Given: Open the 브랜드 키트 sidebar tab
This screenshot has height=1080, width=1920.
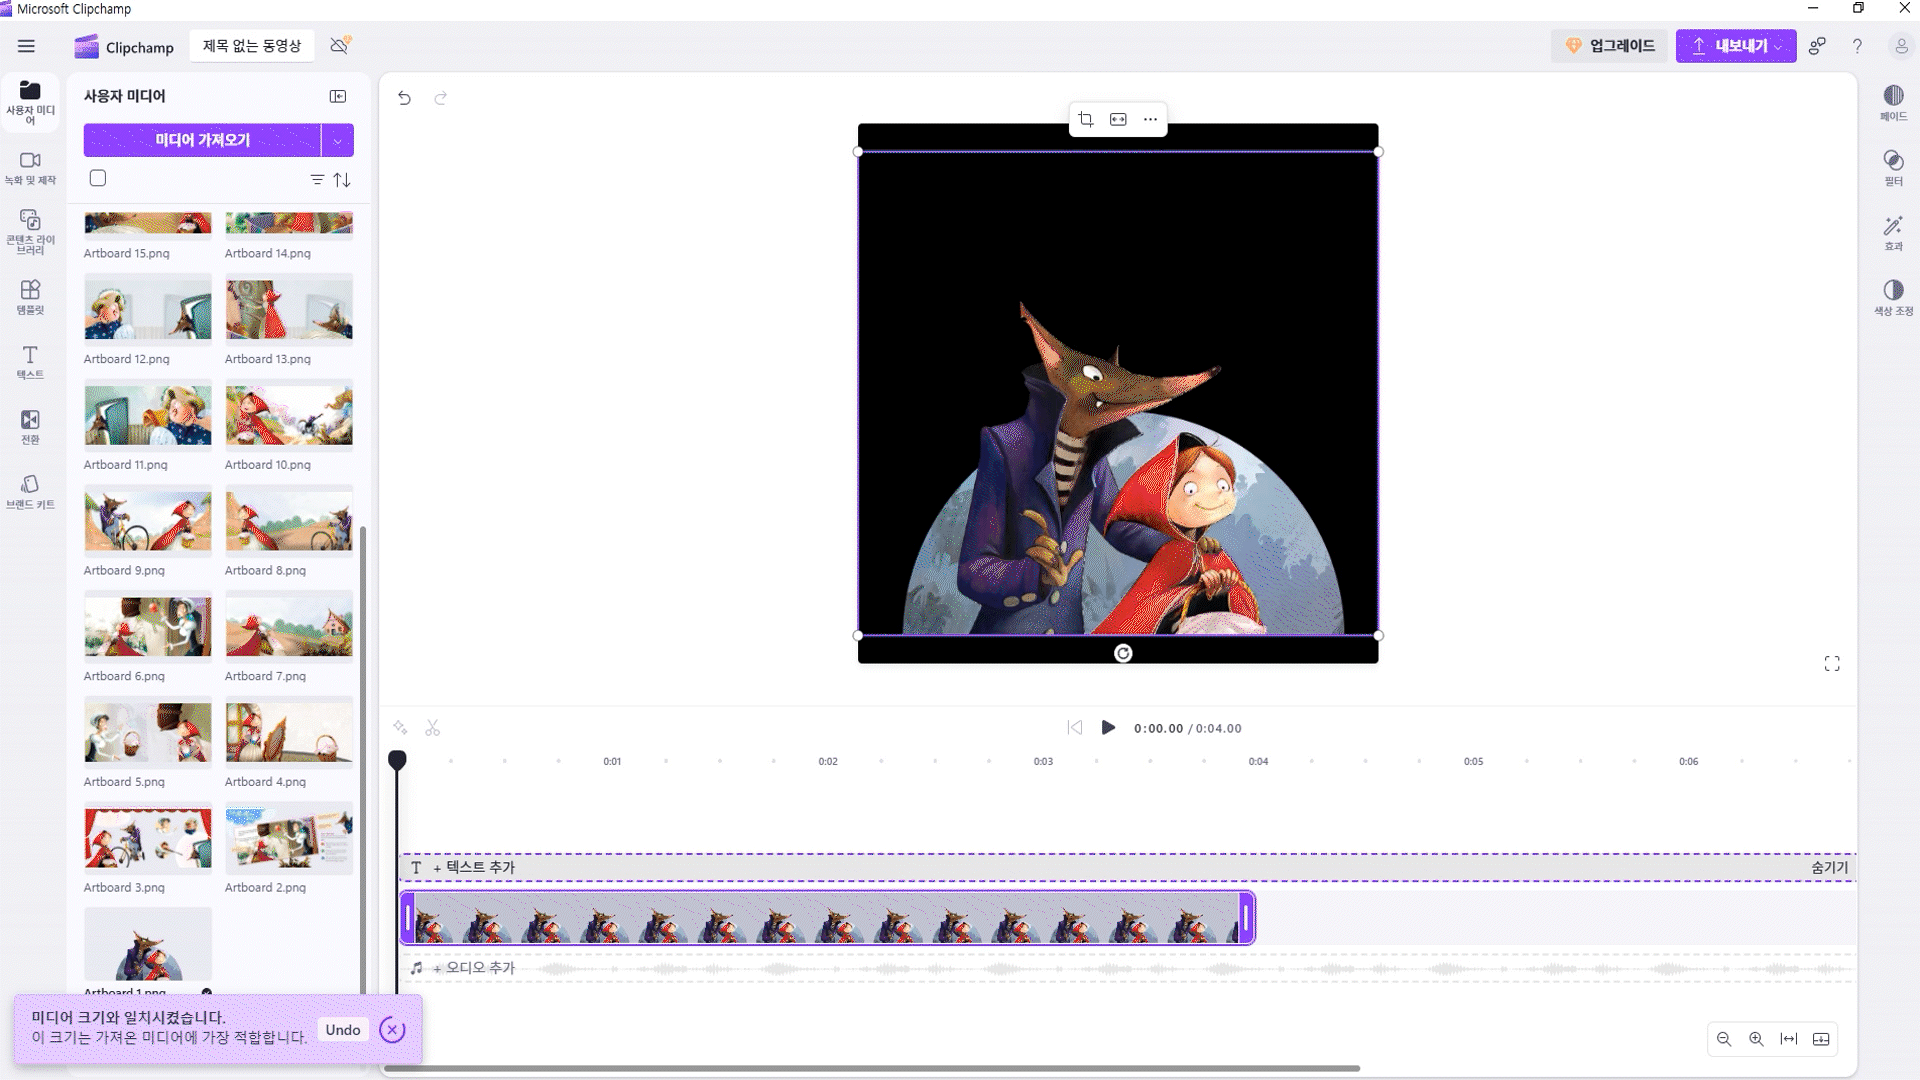Looking at the screenshot, I should [30, 492].
